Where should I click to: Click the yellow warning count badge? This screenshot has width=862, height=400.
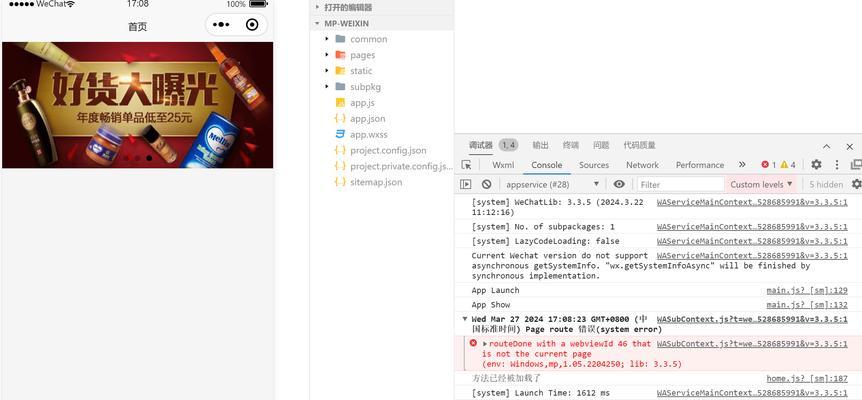click(788, 165)
